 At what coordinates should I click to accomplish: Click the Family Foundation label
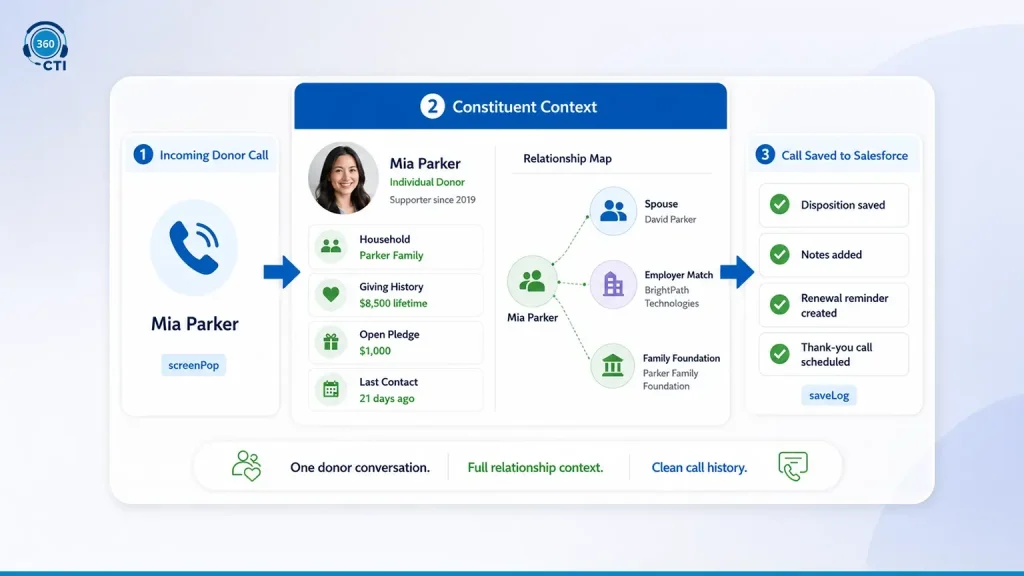pyautogui.click(x=681, y=358)
